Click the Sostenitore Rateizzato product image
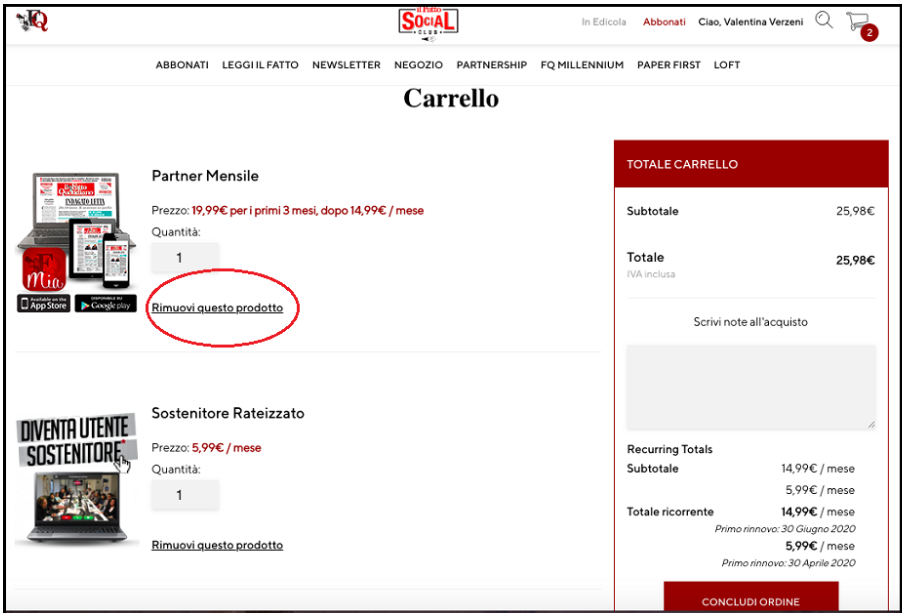Image resolution: width=906 pixels, height=615 pixels. click(76, 479)
